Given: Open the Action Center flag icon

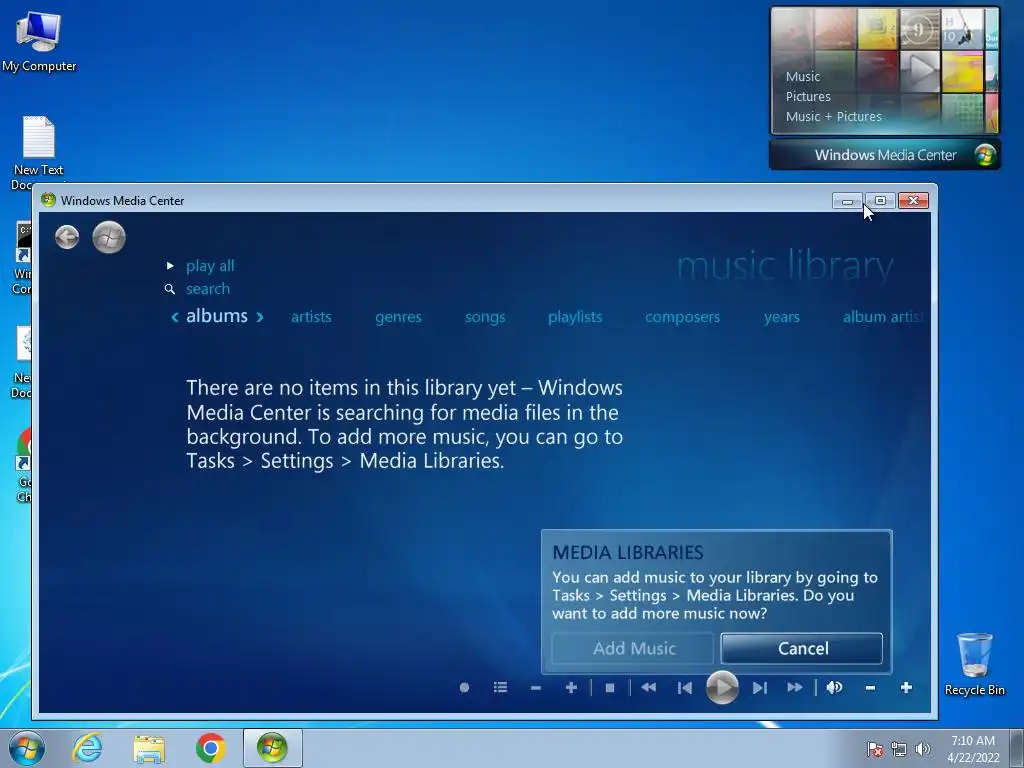Looking at the screenshot, I should coord(874,750).
